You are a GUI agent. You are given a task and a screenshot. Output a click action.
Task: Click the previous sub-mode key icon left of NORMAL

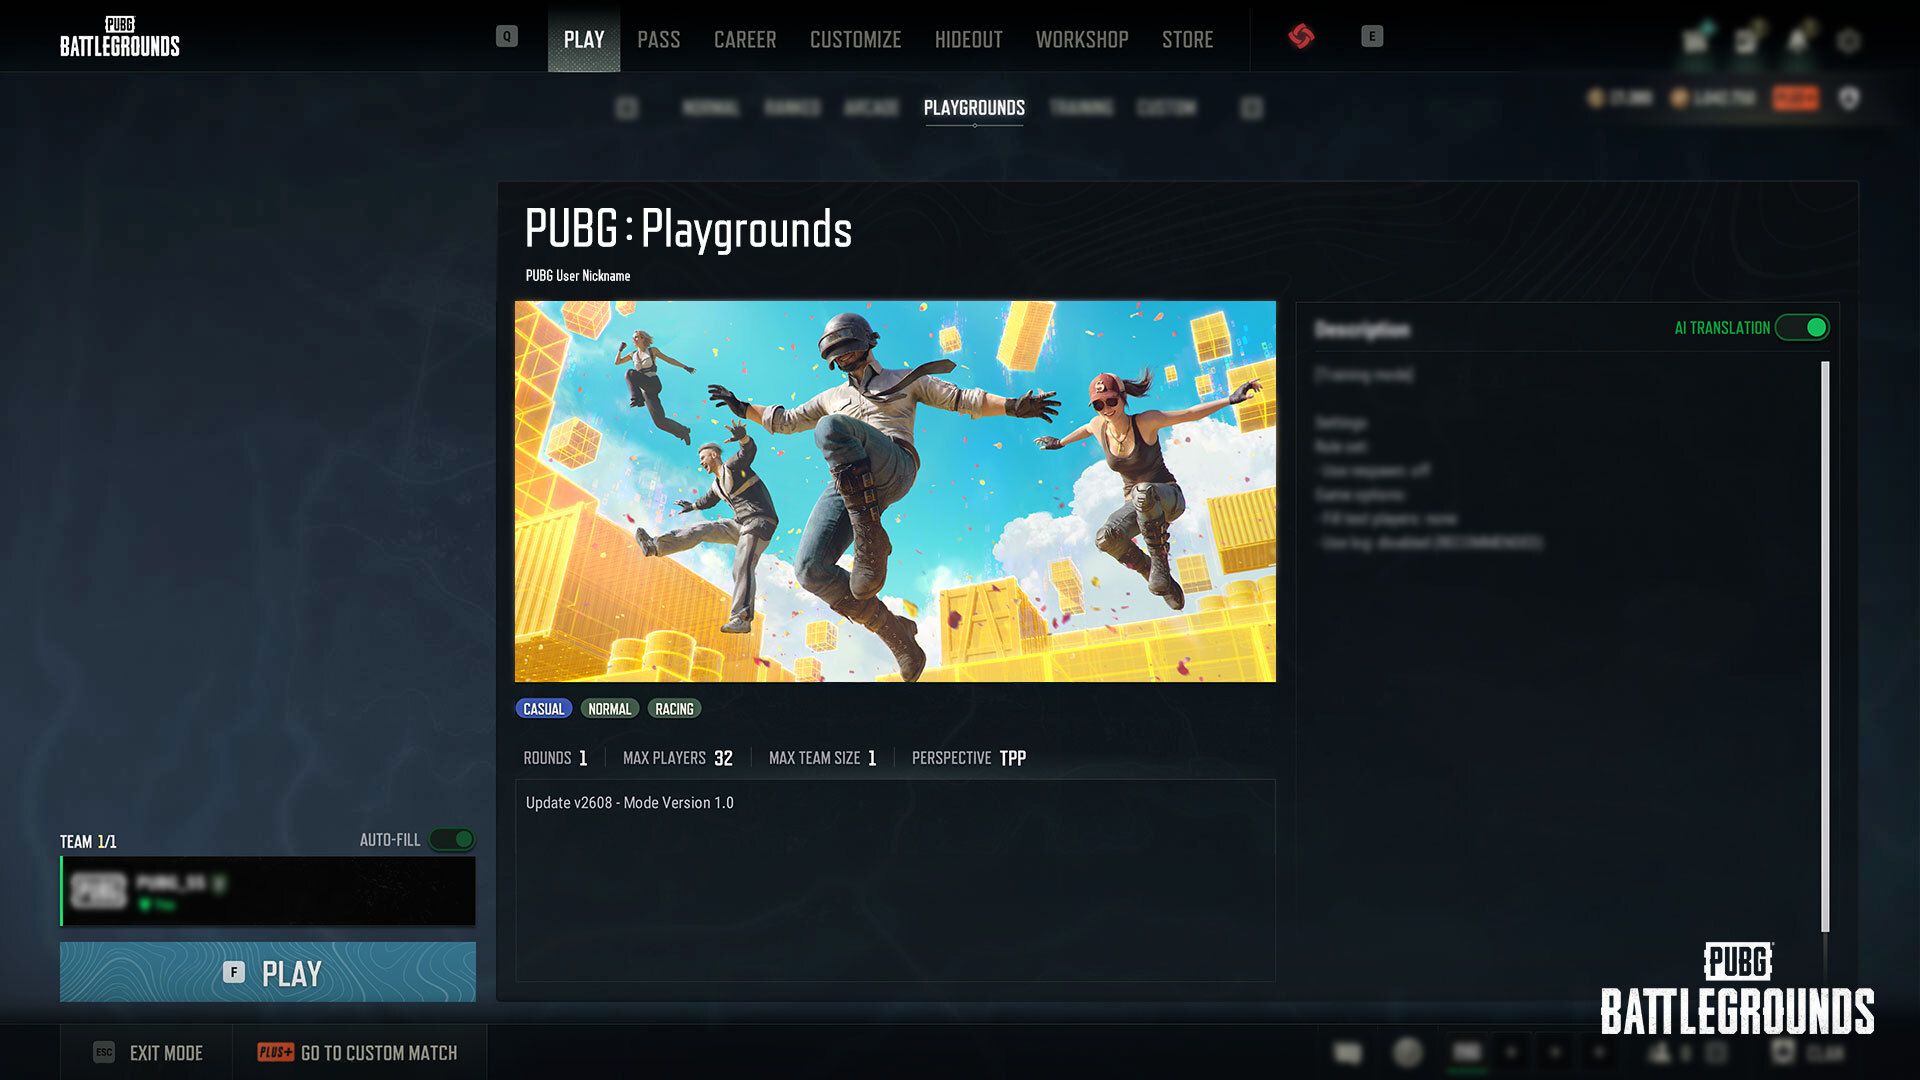click(x=627, y=108)
